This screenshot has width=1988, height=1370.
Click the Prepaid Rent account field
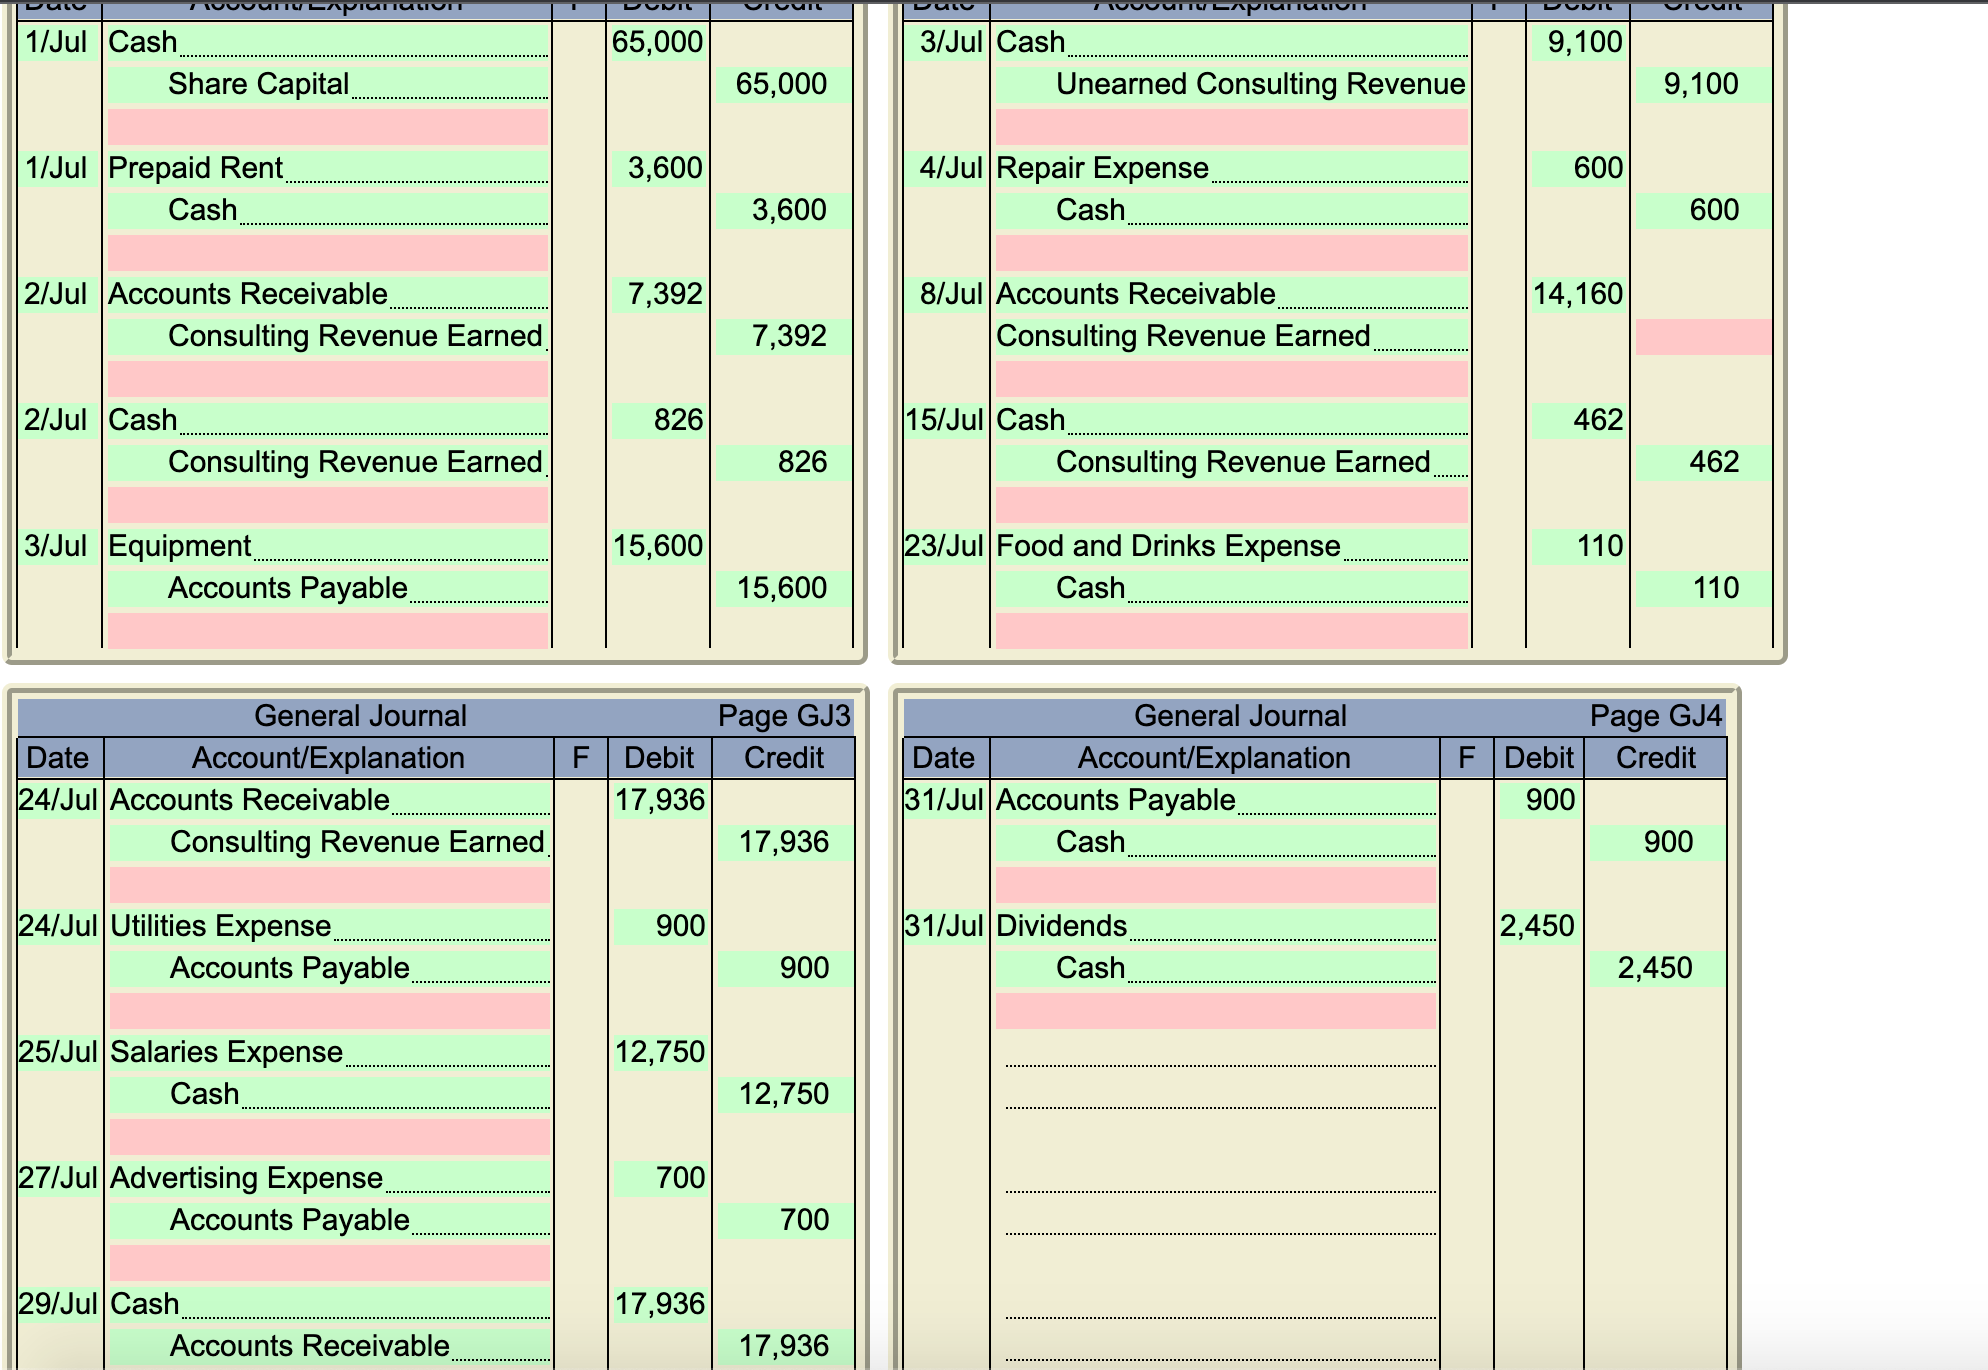click(x=328, y=168)
